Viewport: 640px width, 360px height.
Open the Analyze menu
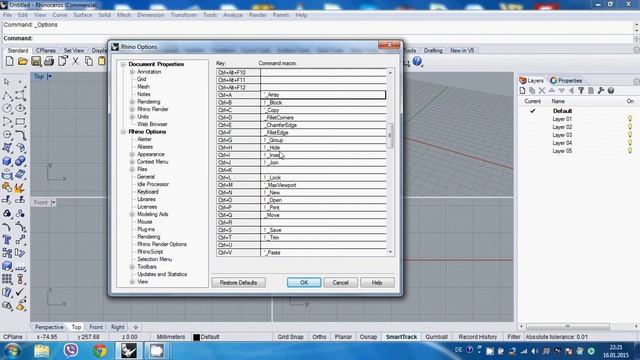click(x=233, y=15)
